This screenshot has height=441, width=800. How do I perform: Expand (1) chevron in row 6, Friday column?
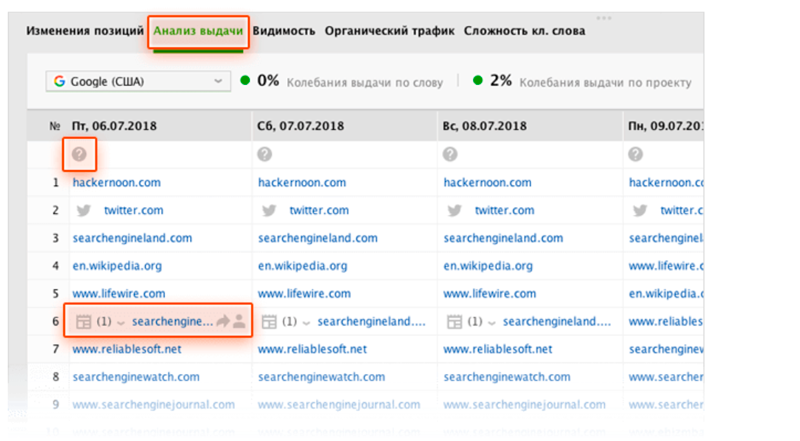click(x=121, y=323)
